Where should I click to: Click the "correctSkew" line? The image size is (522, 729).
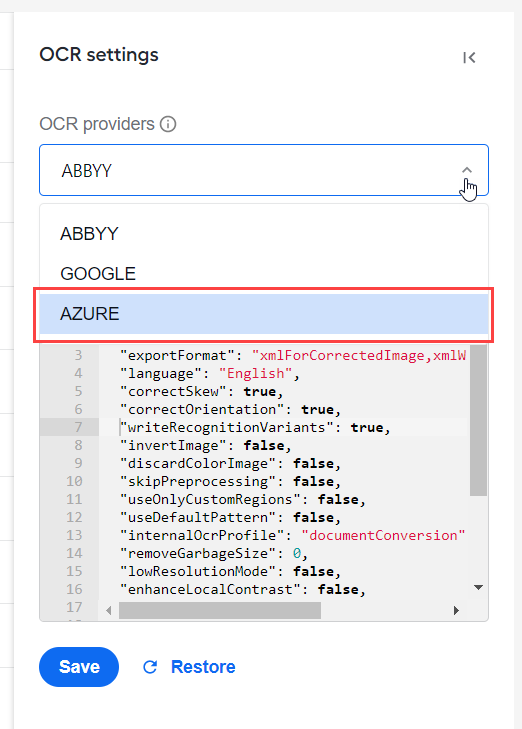(x=201, y=392)
